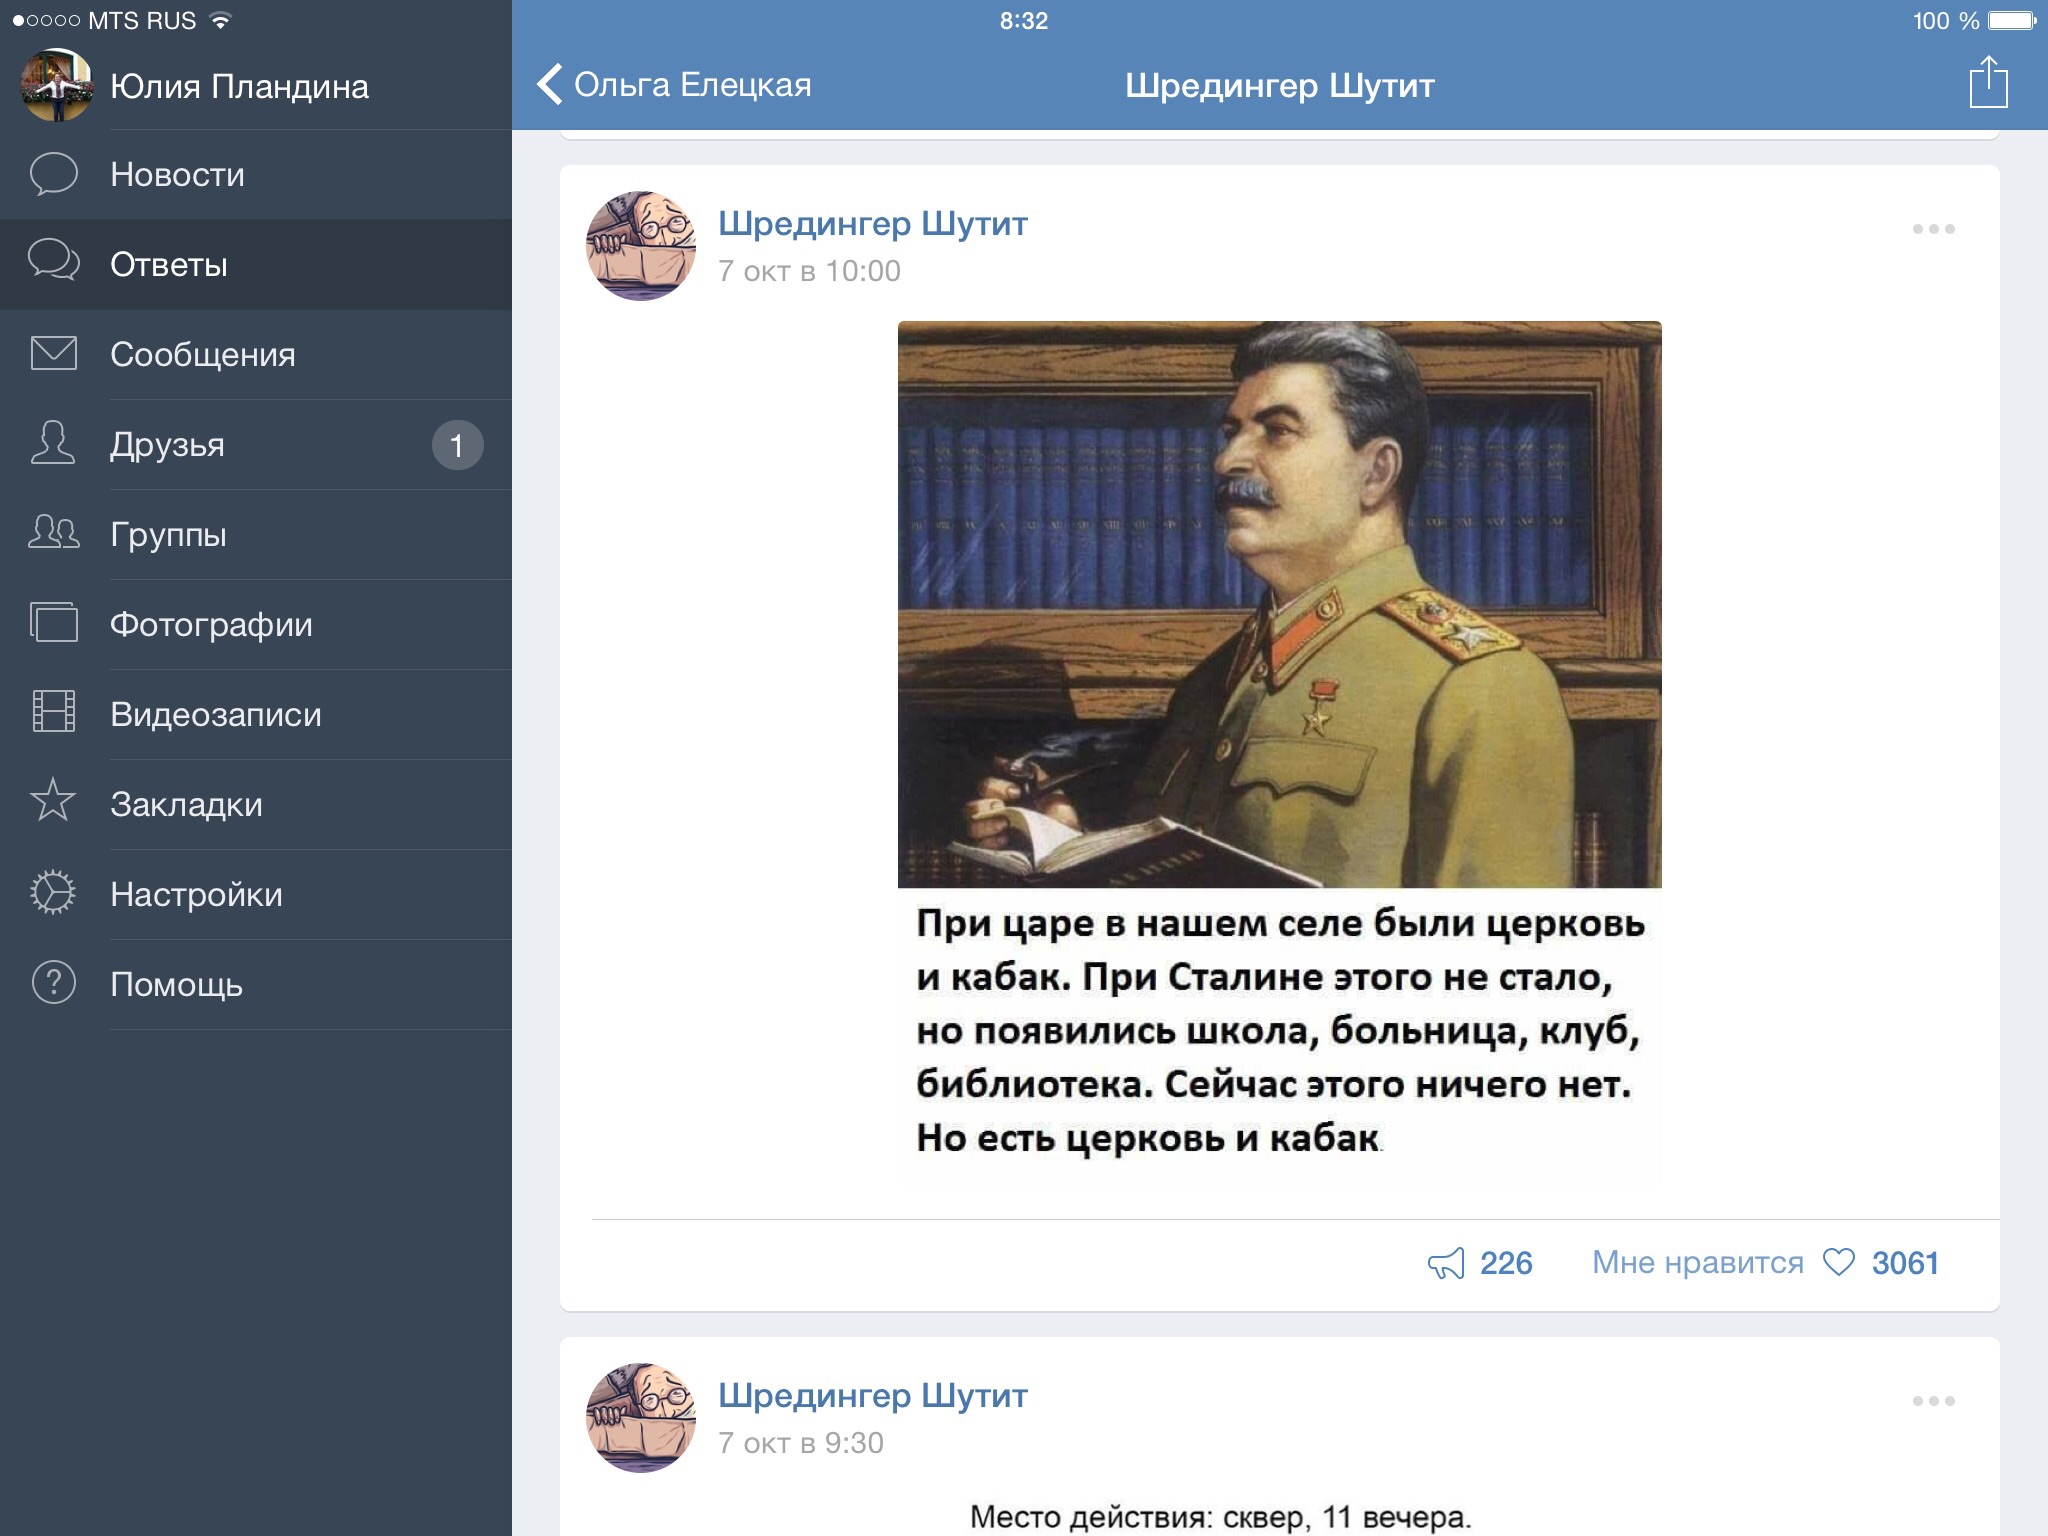Open avatar of the 10:00 post
This screenshot has width=2048, height=1536.
pos(641,246)
